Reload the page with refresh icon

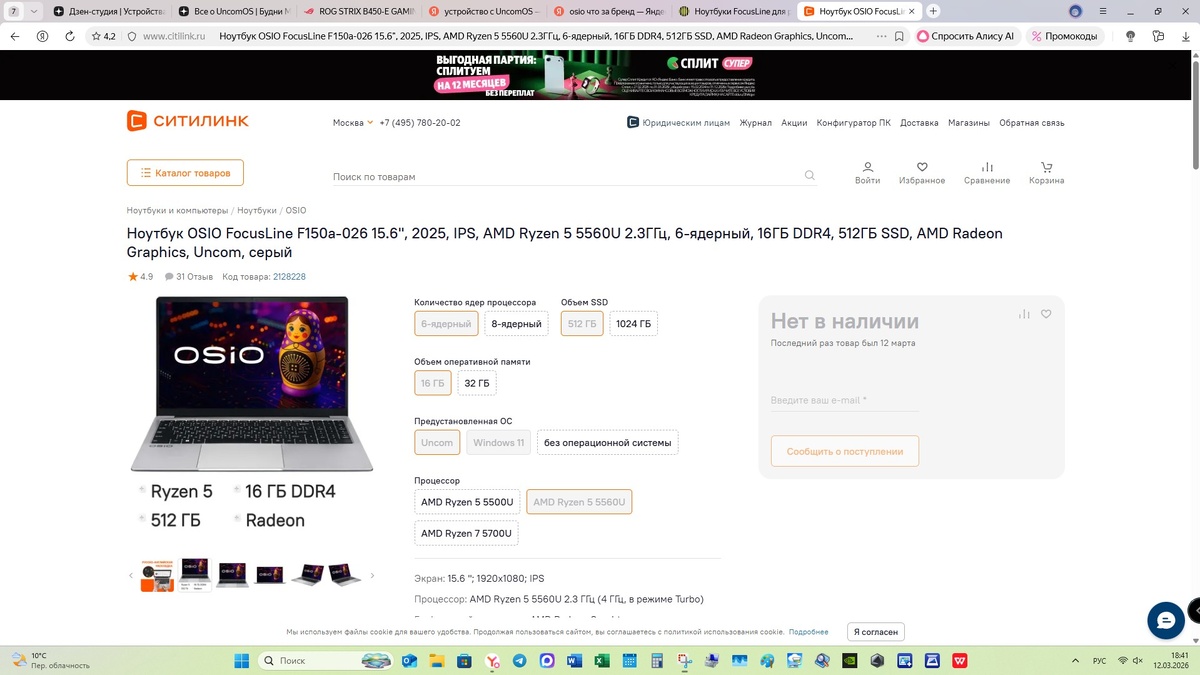(x=70, y=36)
